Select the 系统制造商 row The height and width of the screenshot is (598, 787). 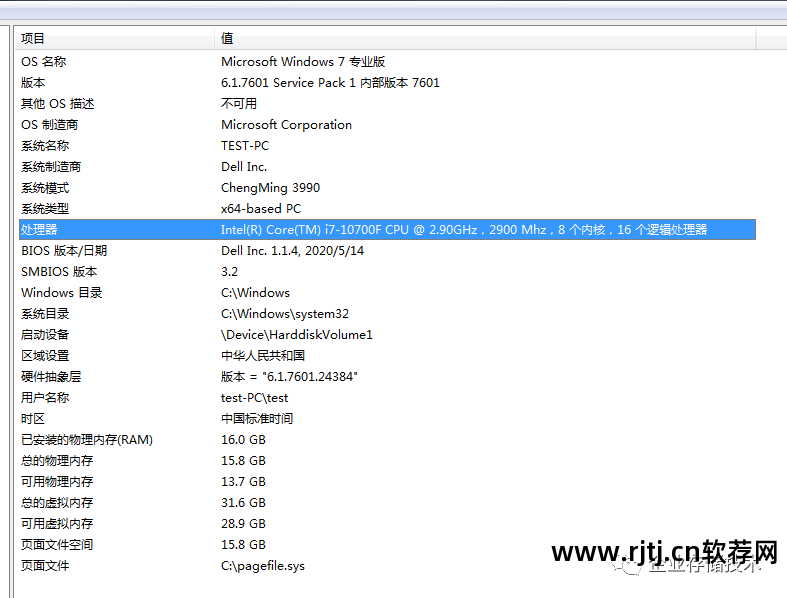point(387,167)
